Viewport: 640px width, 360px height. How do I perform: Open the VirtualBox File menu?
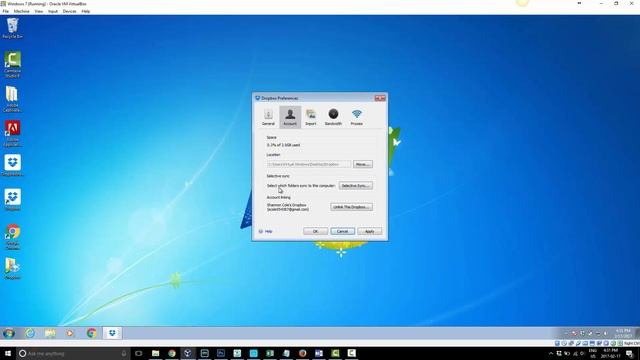tap(6, 11)
